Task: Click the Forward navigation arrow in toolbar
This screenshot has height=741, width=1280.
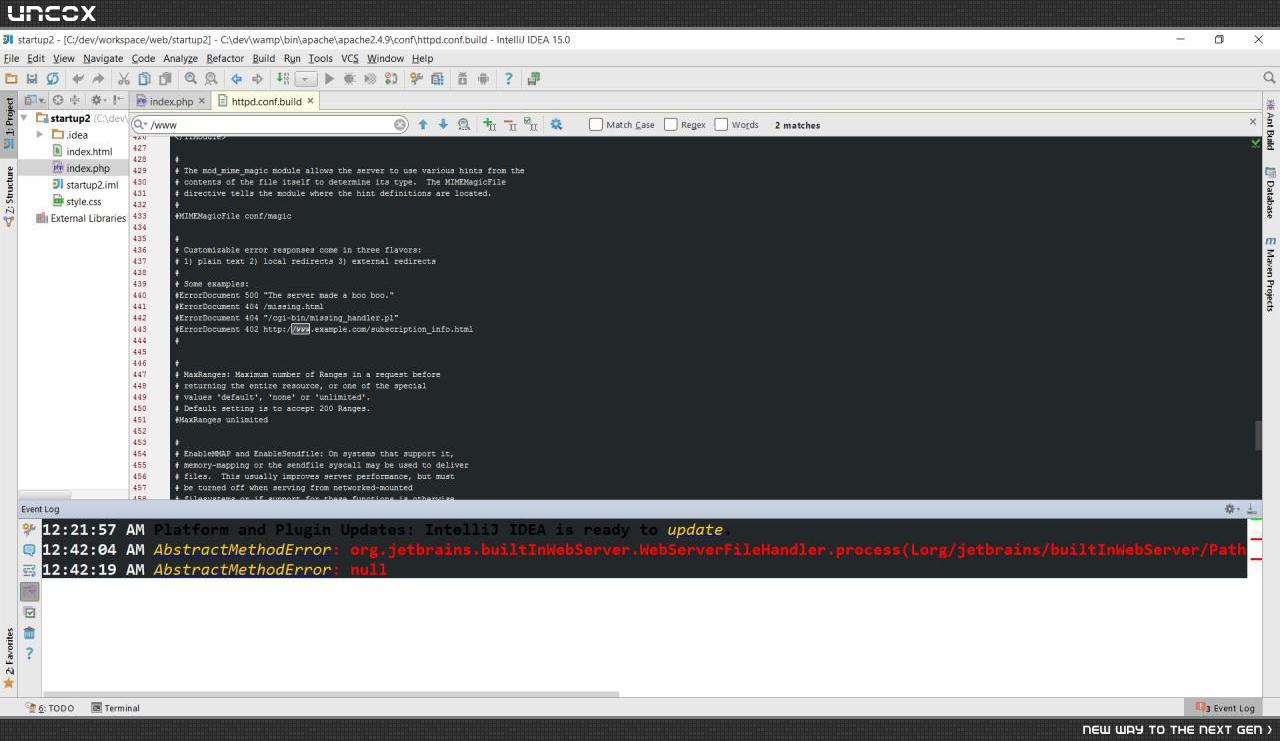Action: coord(258,78)
